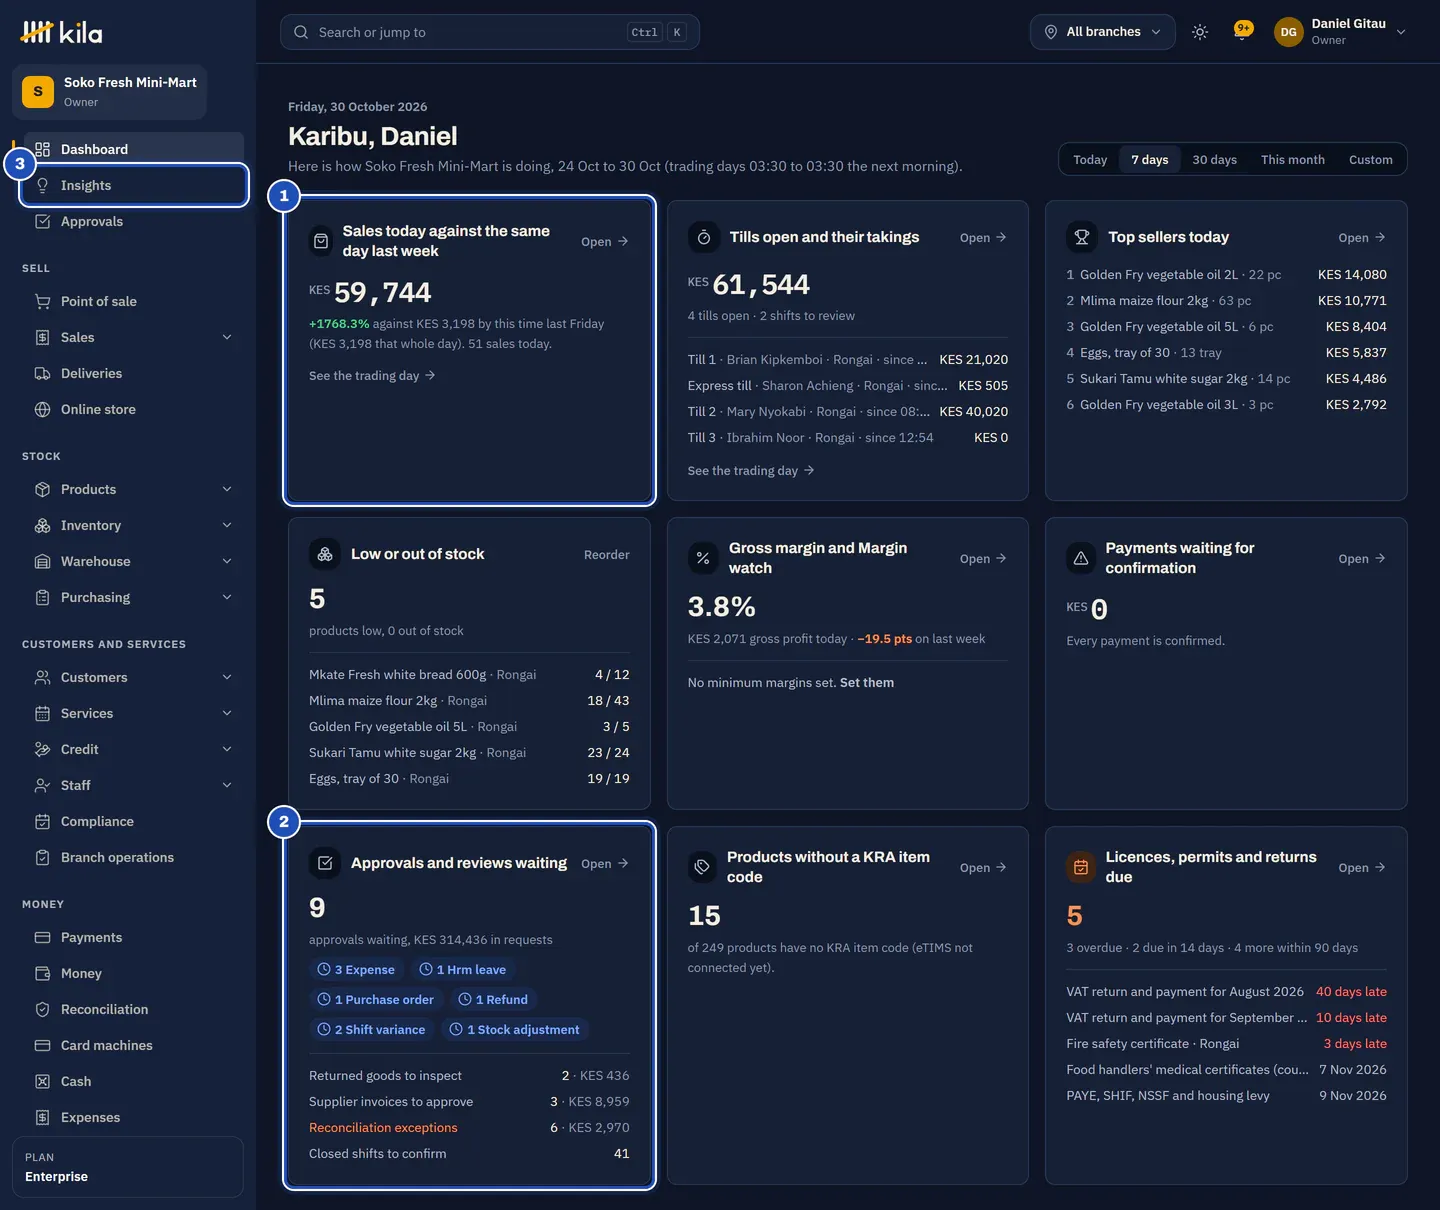Image resolution: width=1440 pixels, height=1210 pixels.
Task: Click Set them margins link
Action: [867, 683]
